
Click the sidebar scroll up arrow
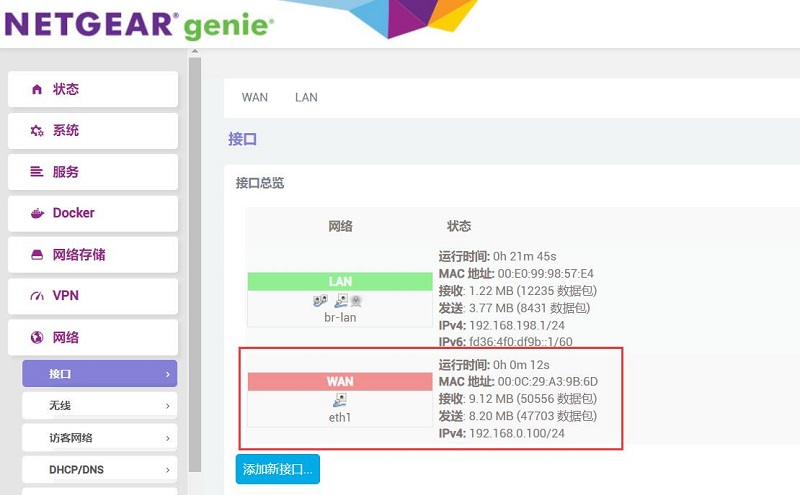194,52
